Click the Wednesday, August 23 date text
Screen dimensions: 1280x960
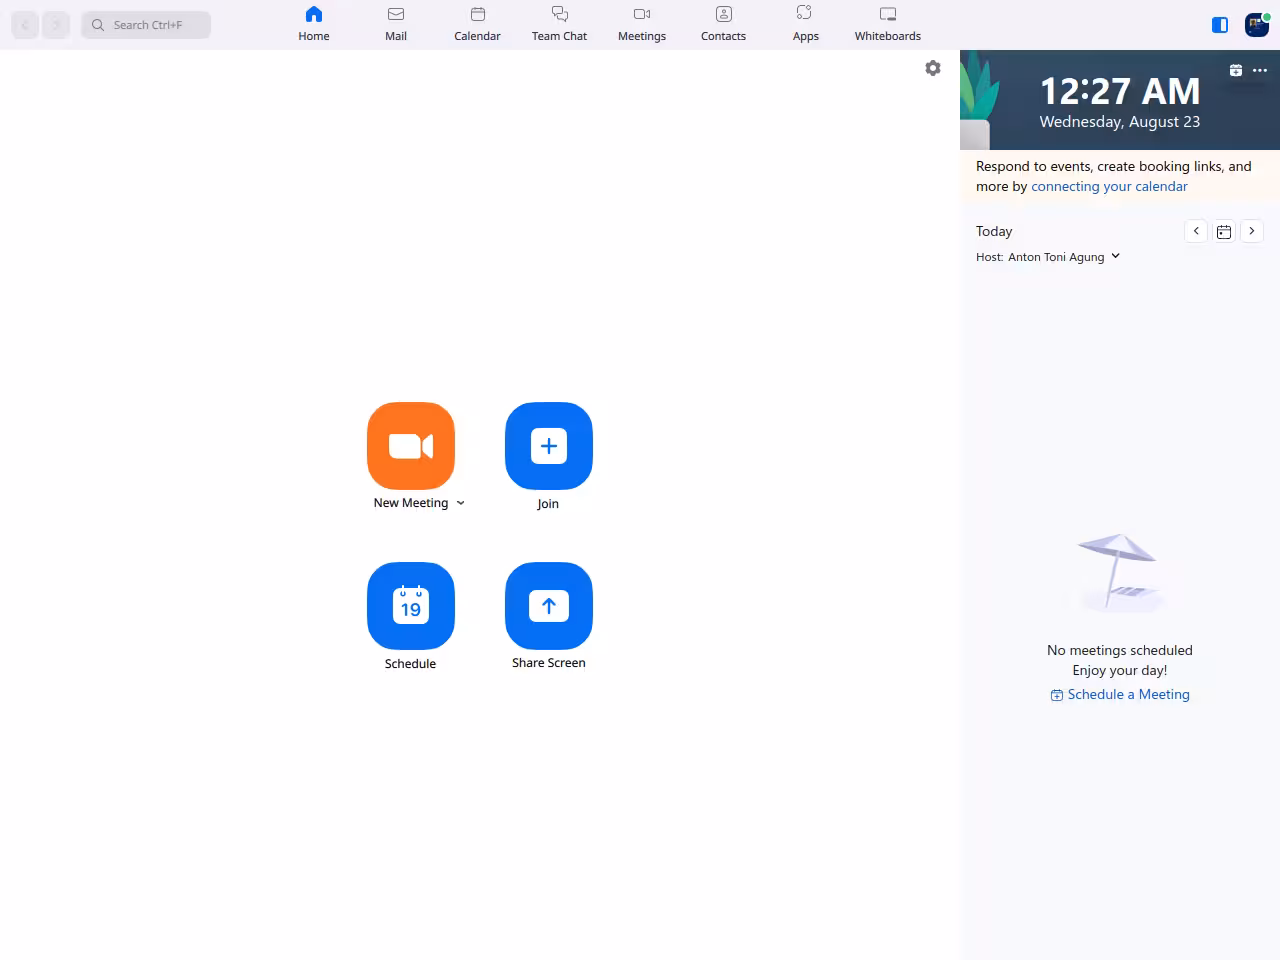[x=1120, y=122]
